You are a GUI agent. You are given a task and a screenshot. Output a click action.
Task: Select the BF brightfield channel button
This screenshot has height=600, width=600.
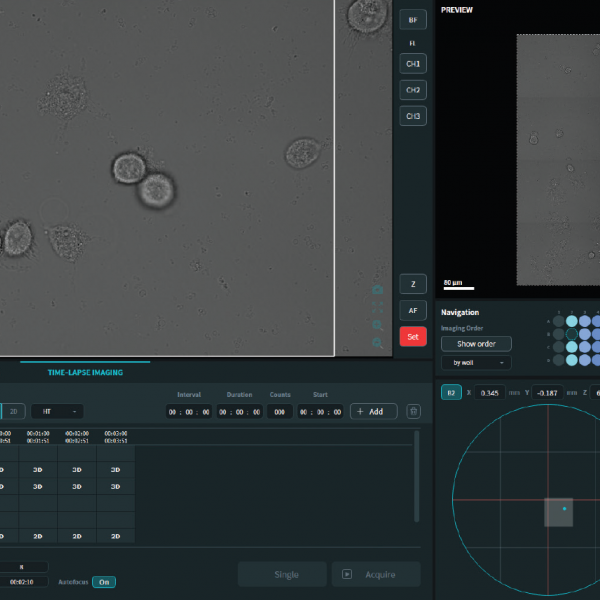(x=412, y=19)
